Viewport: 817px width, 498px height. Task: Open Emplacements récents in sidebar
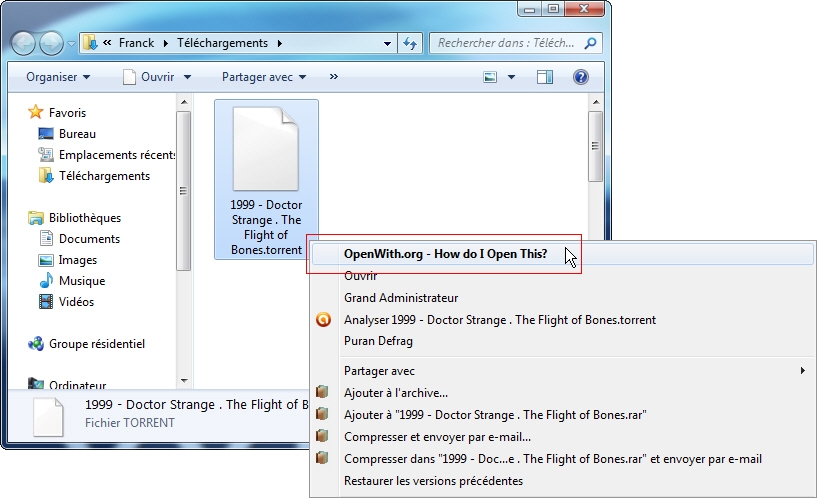pyautogui.click(x=117, y=155)
